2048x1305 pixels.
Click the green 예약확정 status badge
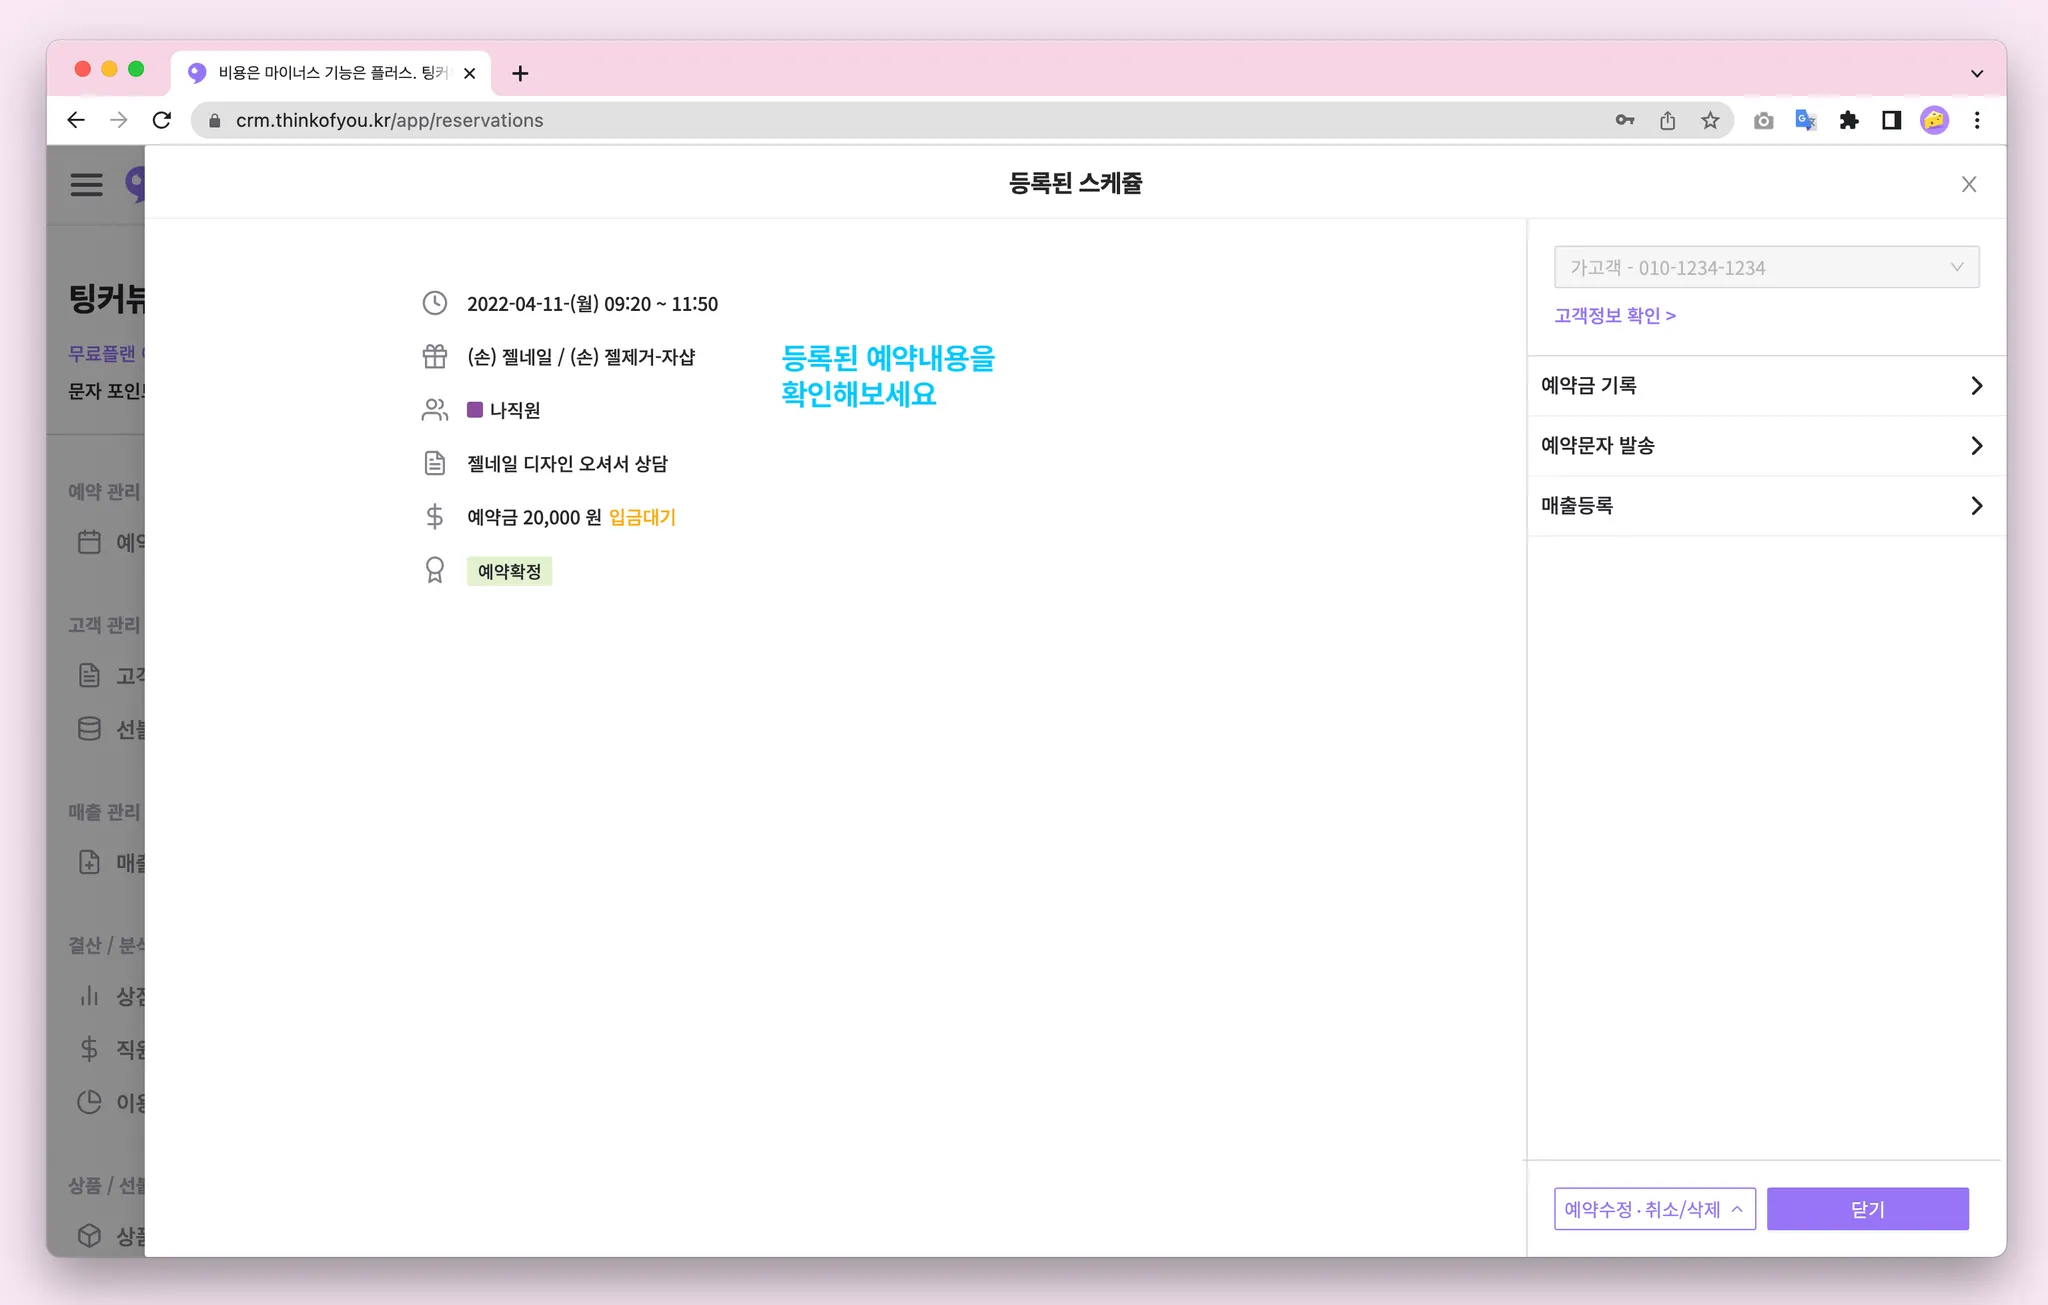(x=509, y=571)
